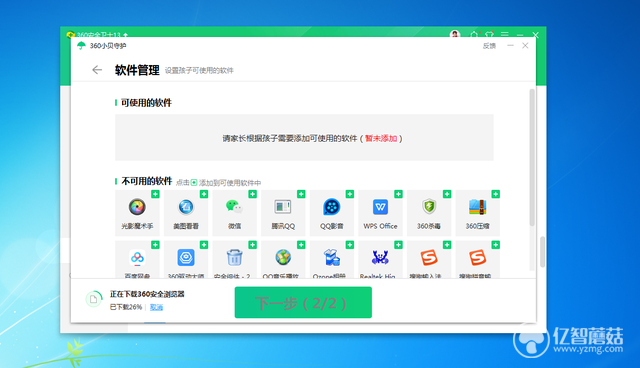640x368 pixels.
Task: Select the 搜狗拼音 icon
Action: [478, 258]
